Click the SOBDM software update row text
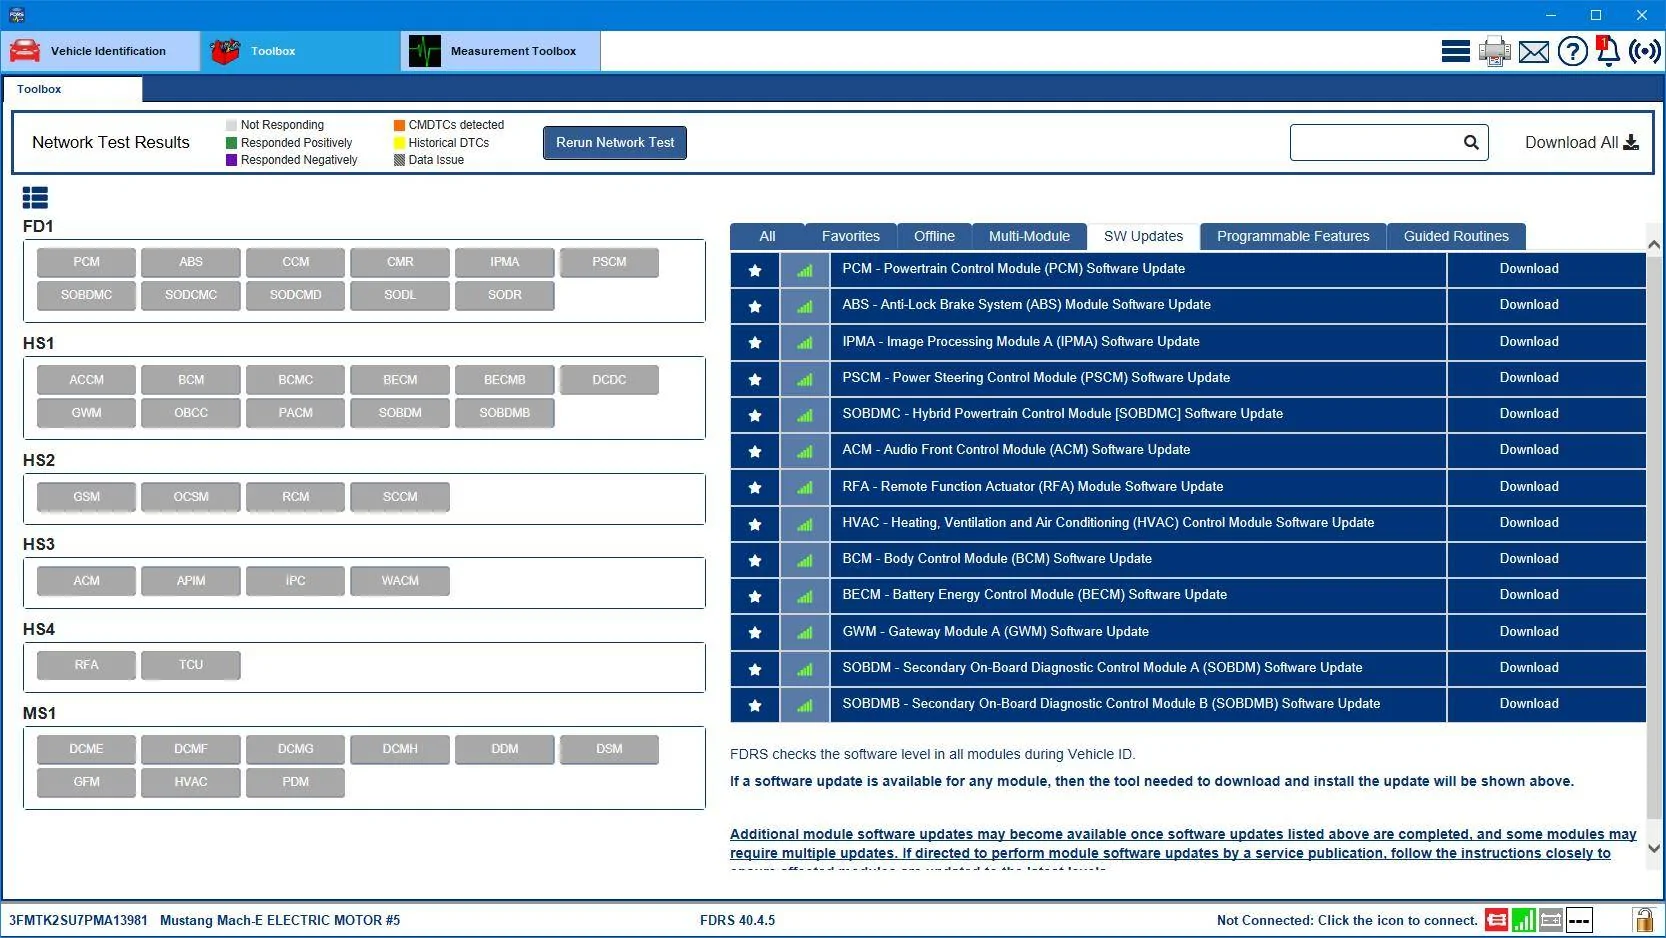This screenshot has width=1666, height=938. click(1102, 668)
